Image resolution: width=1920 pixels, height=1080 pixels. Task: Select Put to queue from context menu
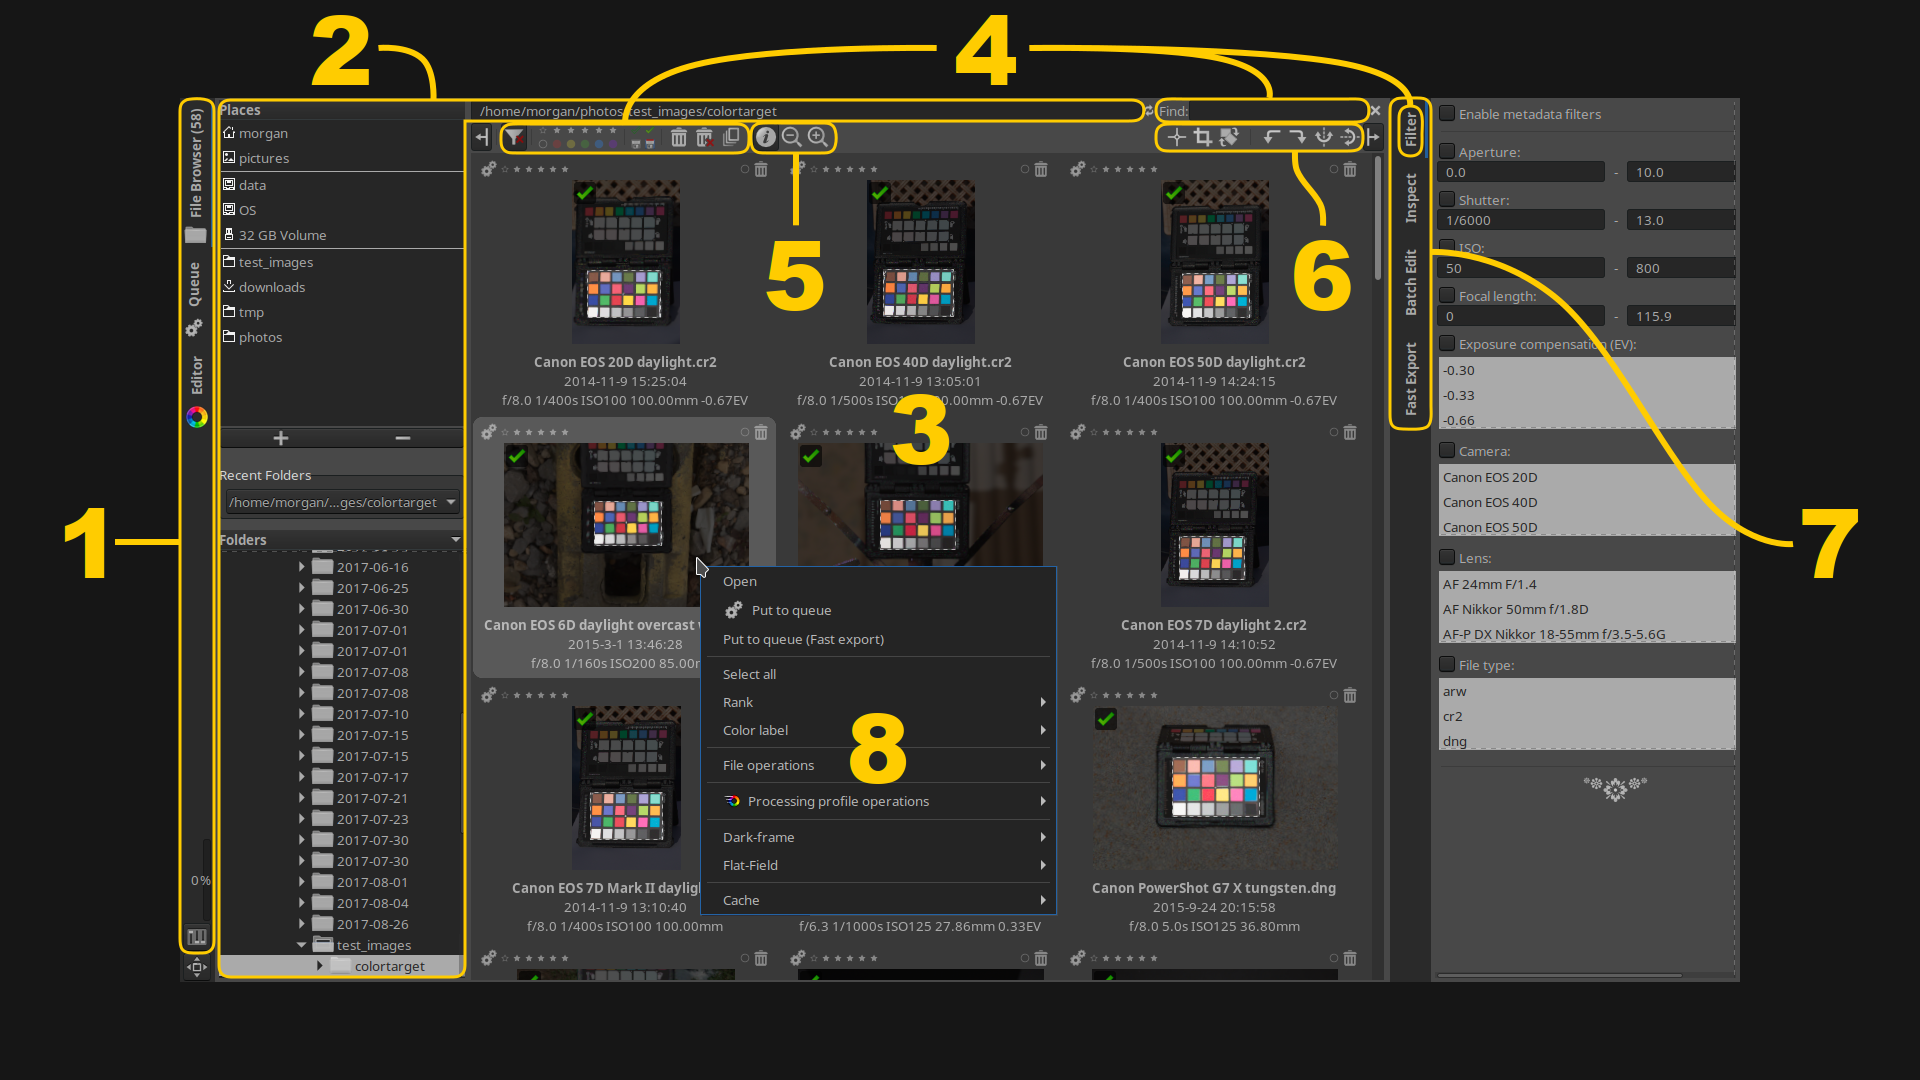[x=791, y=609]
